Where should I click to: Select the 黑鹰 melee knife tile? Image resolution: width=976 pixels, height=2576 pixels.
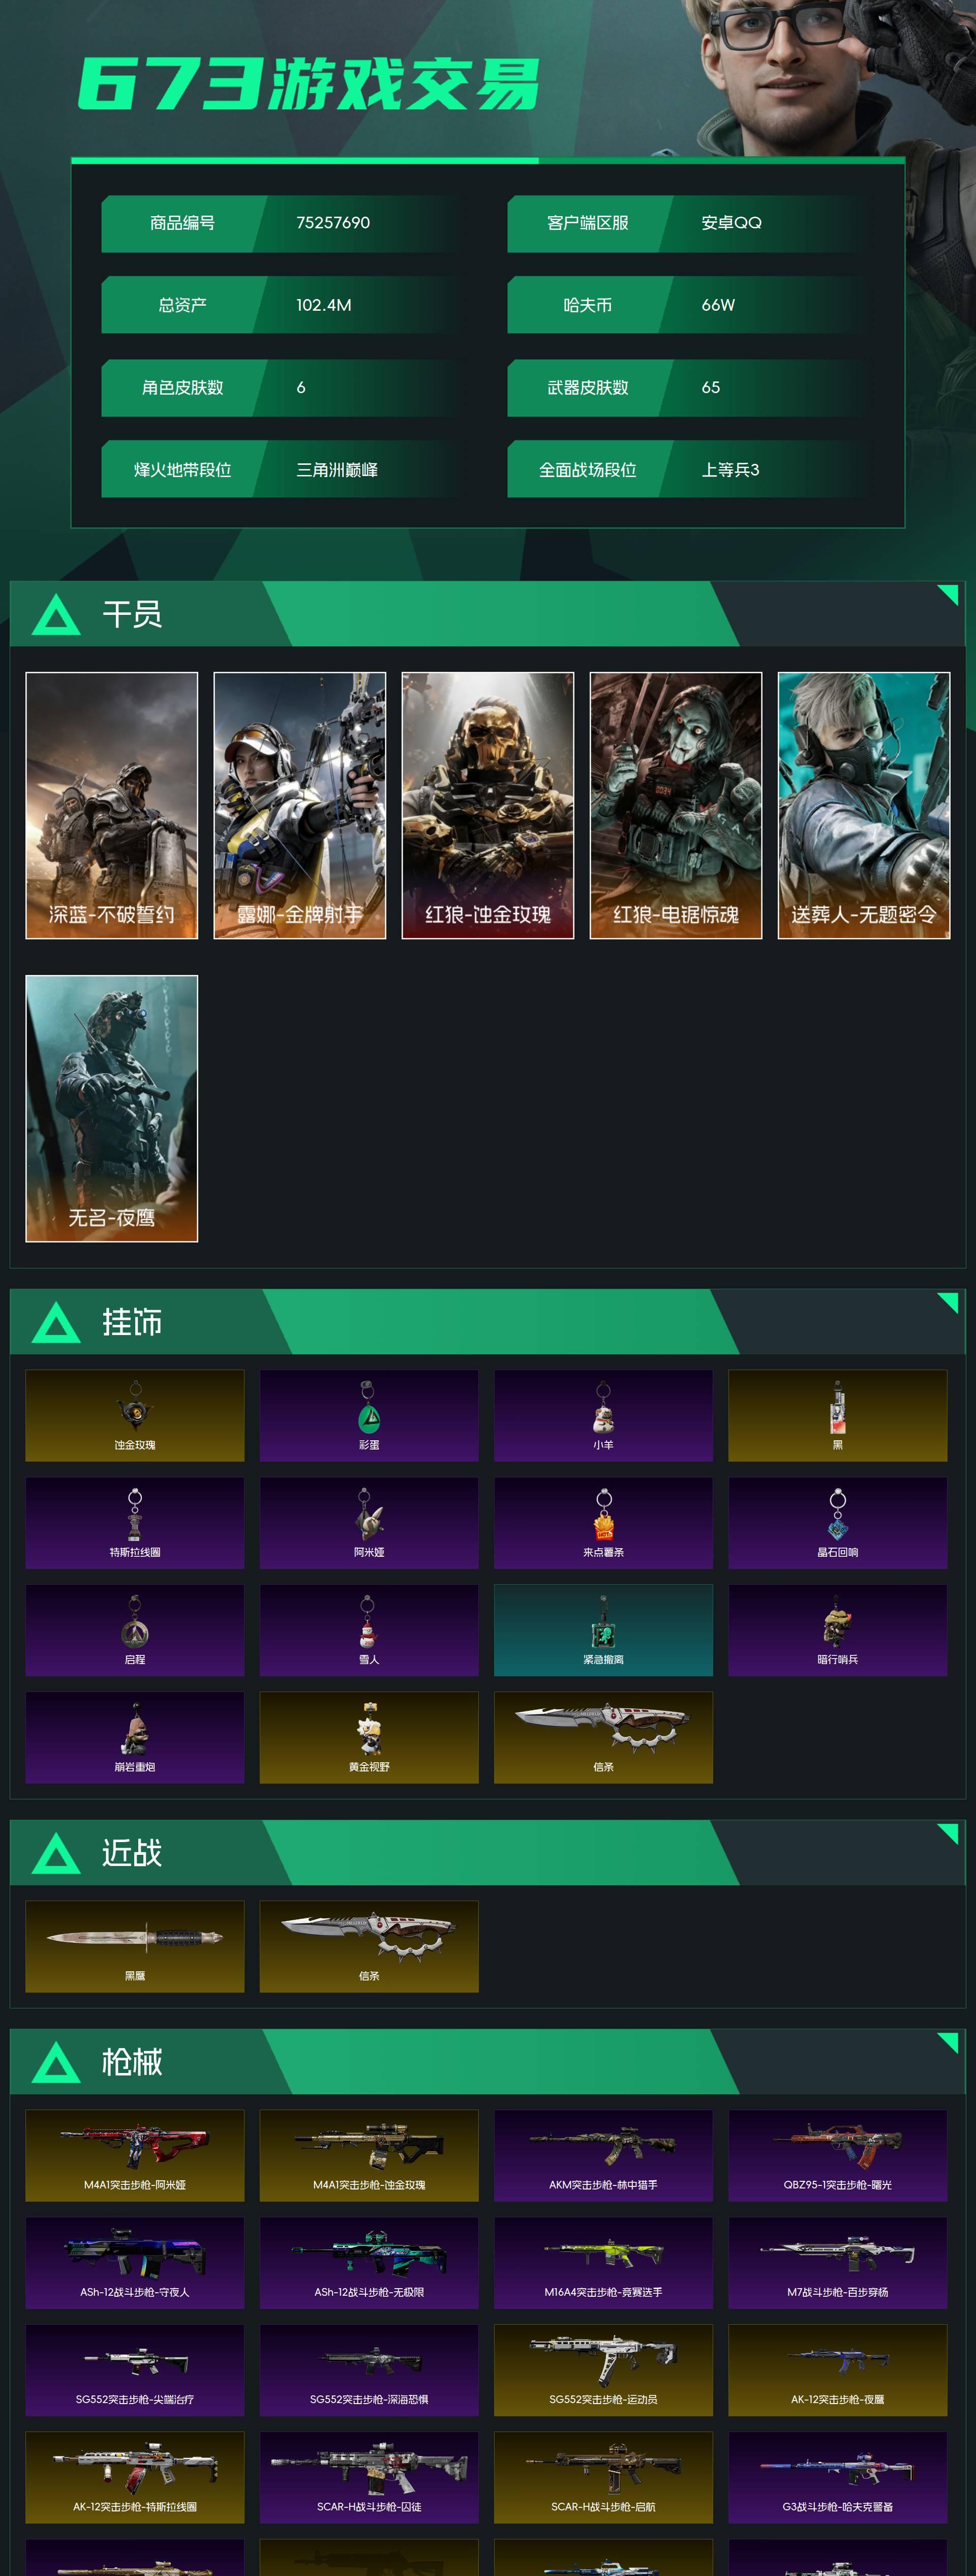(135, 1946)
